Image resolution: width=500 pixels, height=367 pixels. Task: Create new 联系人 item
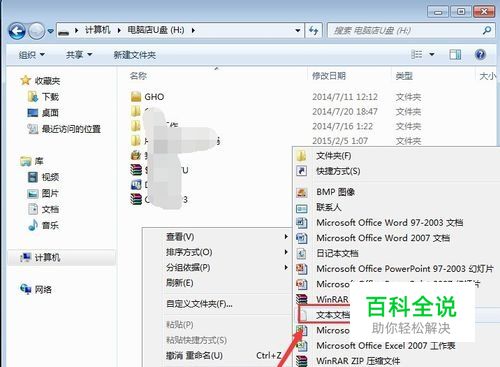[x=397, y=207]
